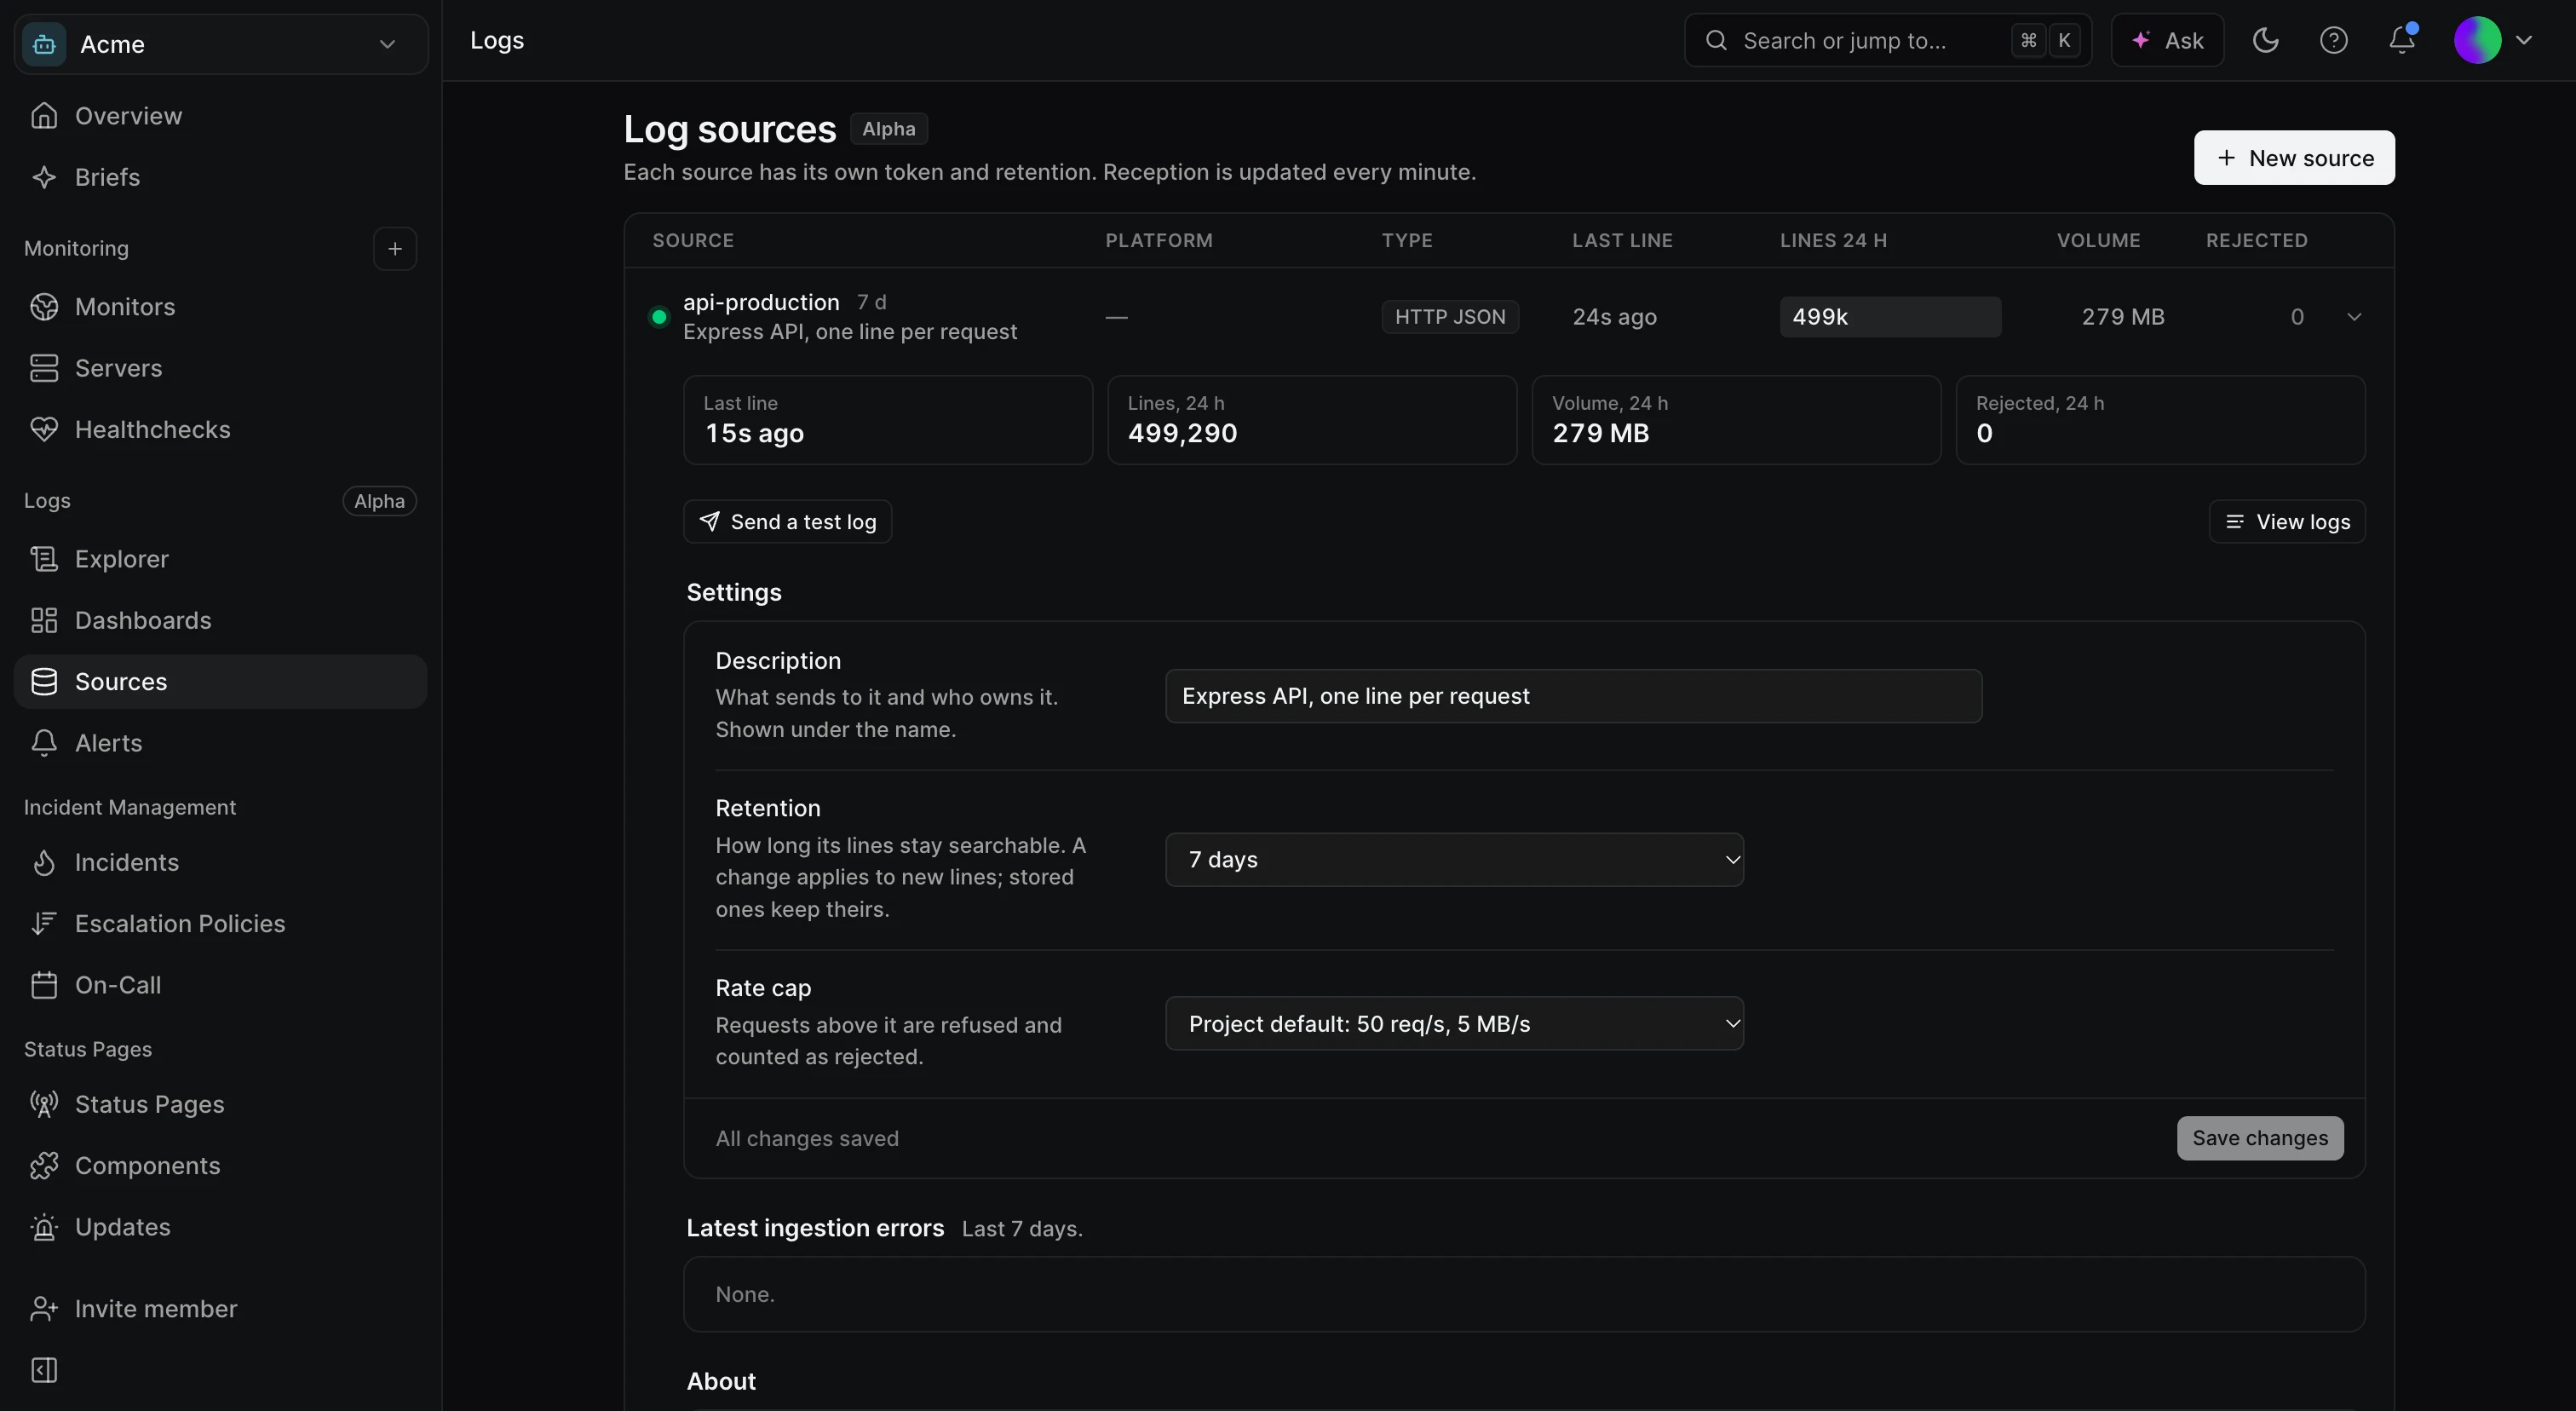Click Invite member
Image resolution: width=2576 pixels, height=1411 pixels.
pyautogui.click(x=221, y=1309)
